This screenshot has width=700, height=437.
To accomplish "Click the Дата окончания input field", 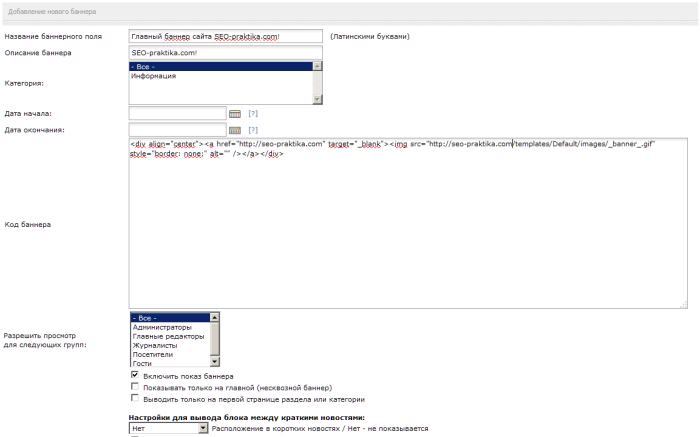I will [178, 130].
